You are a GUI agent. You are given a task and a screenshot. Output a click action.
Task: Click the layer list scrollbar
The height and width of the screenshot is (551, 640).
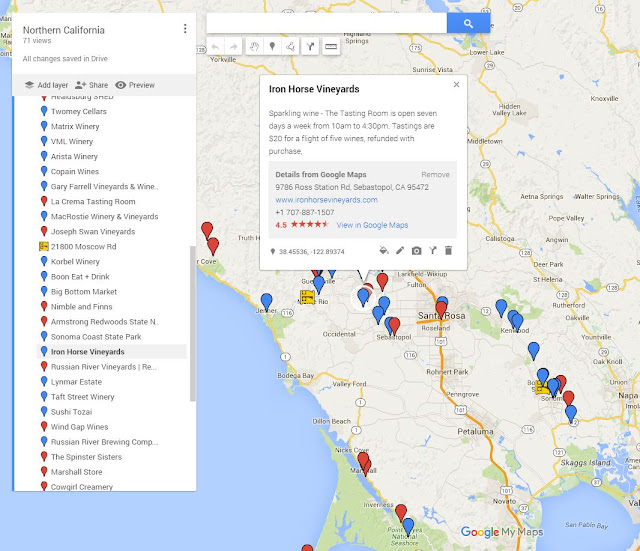tap(193, 323)
